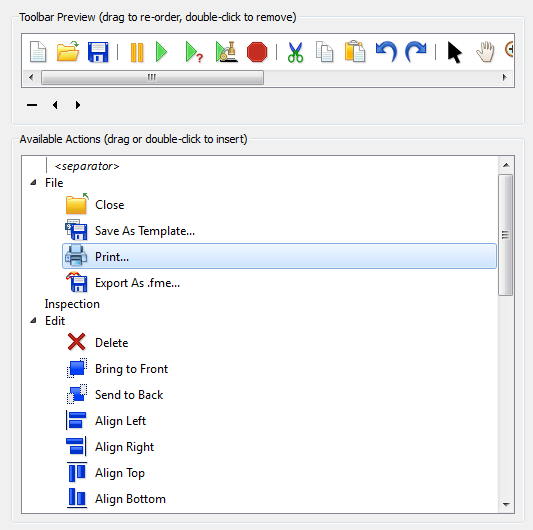Click the move-right arrow button below preview
533x530 pixels.
pos(78,105)
